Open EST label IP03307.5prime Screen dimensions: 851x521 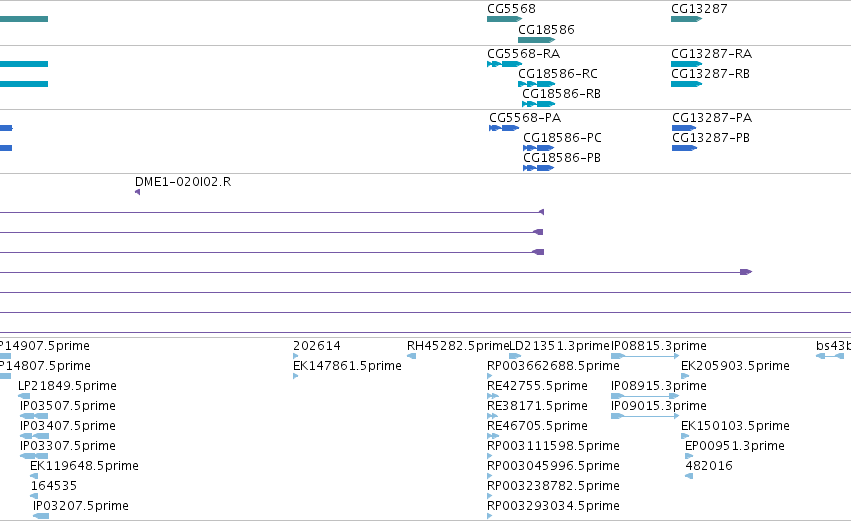[x=68, y=446]
